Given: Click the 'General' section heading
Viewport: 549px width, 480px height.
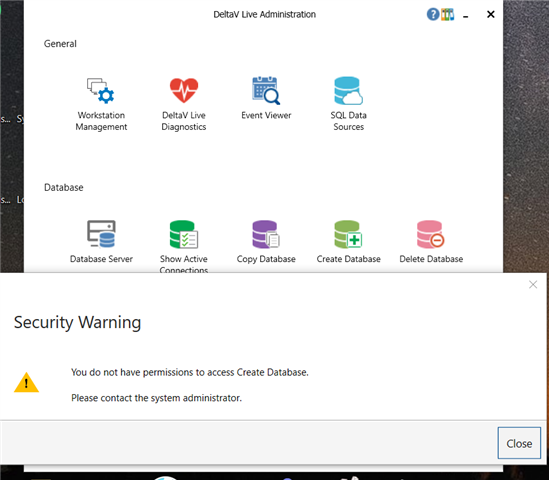Looking at the screenshot, I should (60, 44).
